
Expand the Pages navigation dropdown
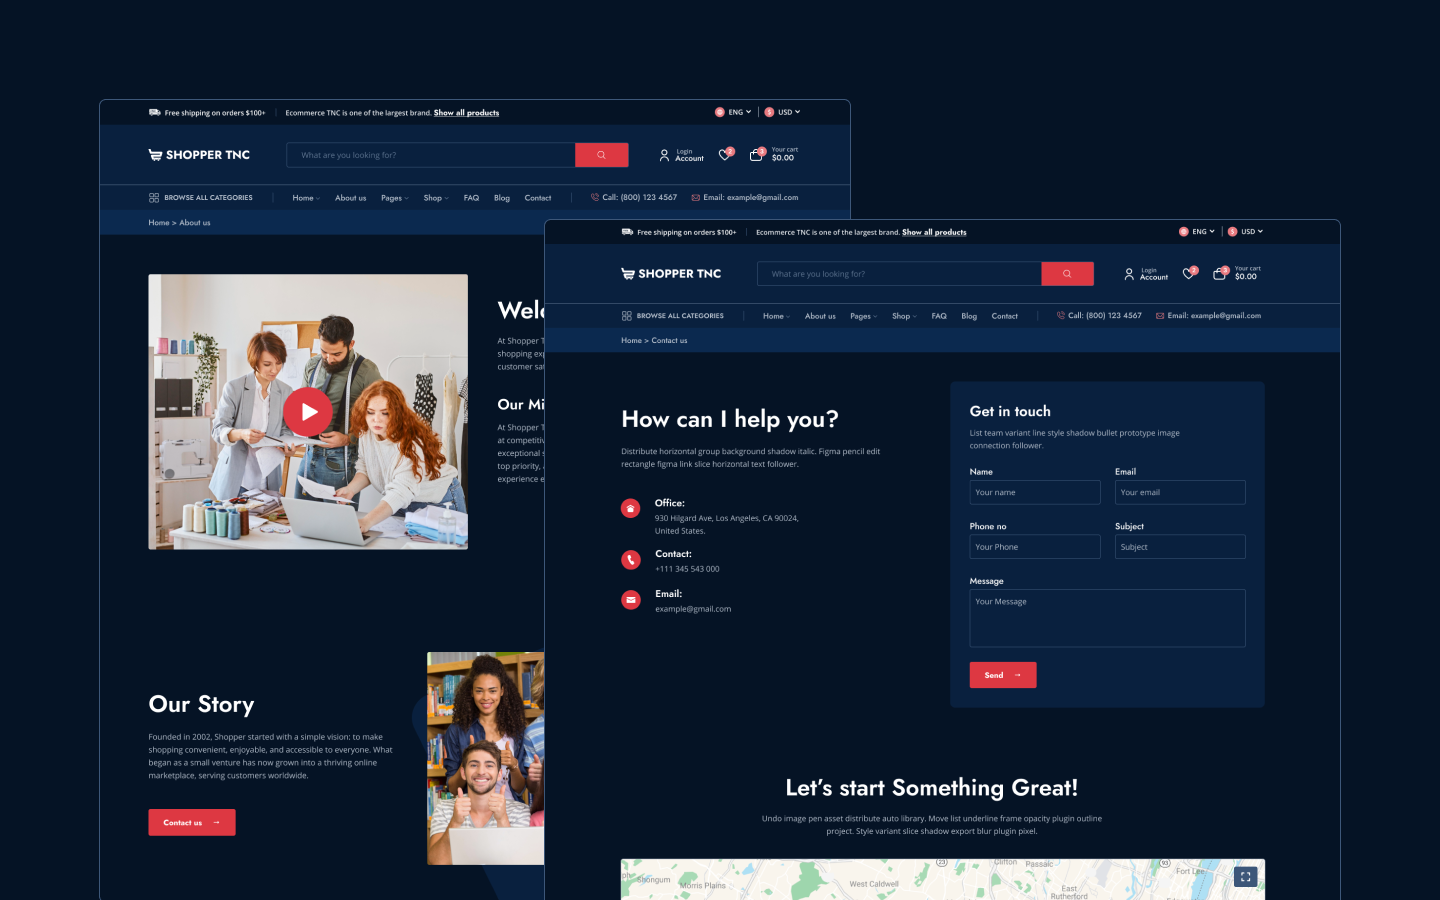pyautogui.click(x=862, y=315)
